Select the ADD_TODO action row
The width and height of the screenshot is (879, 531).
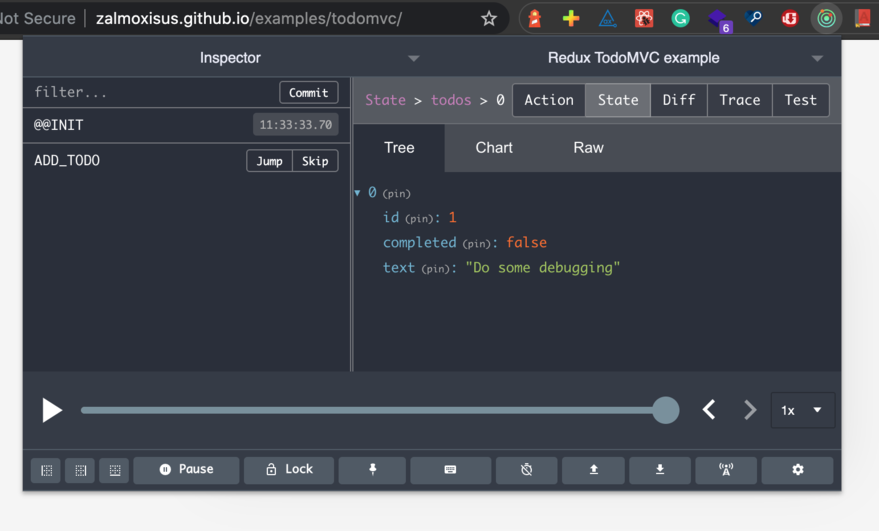click(x=187, y=161)
